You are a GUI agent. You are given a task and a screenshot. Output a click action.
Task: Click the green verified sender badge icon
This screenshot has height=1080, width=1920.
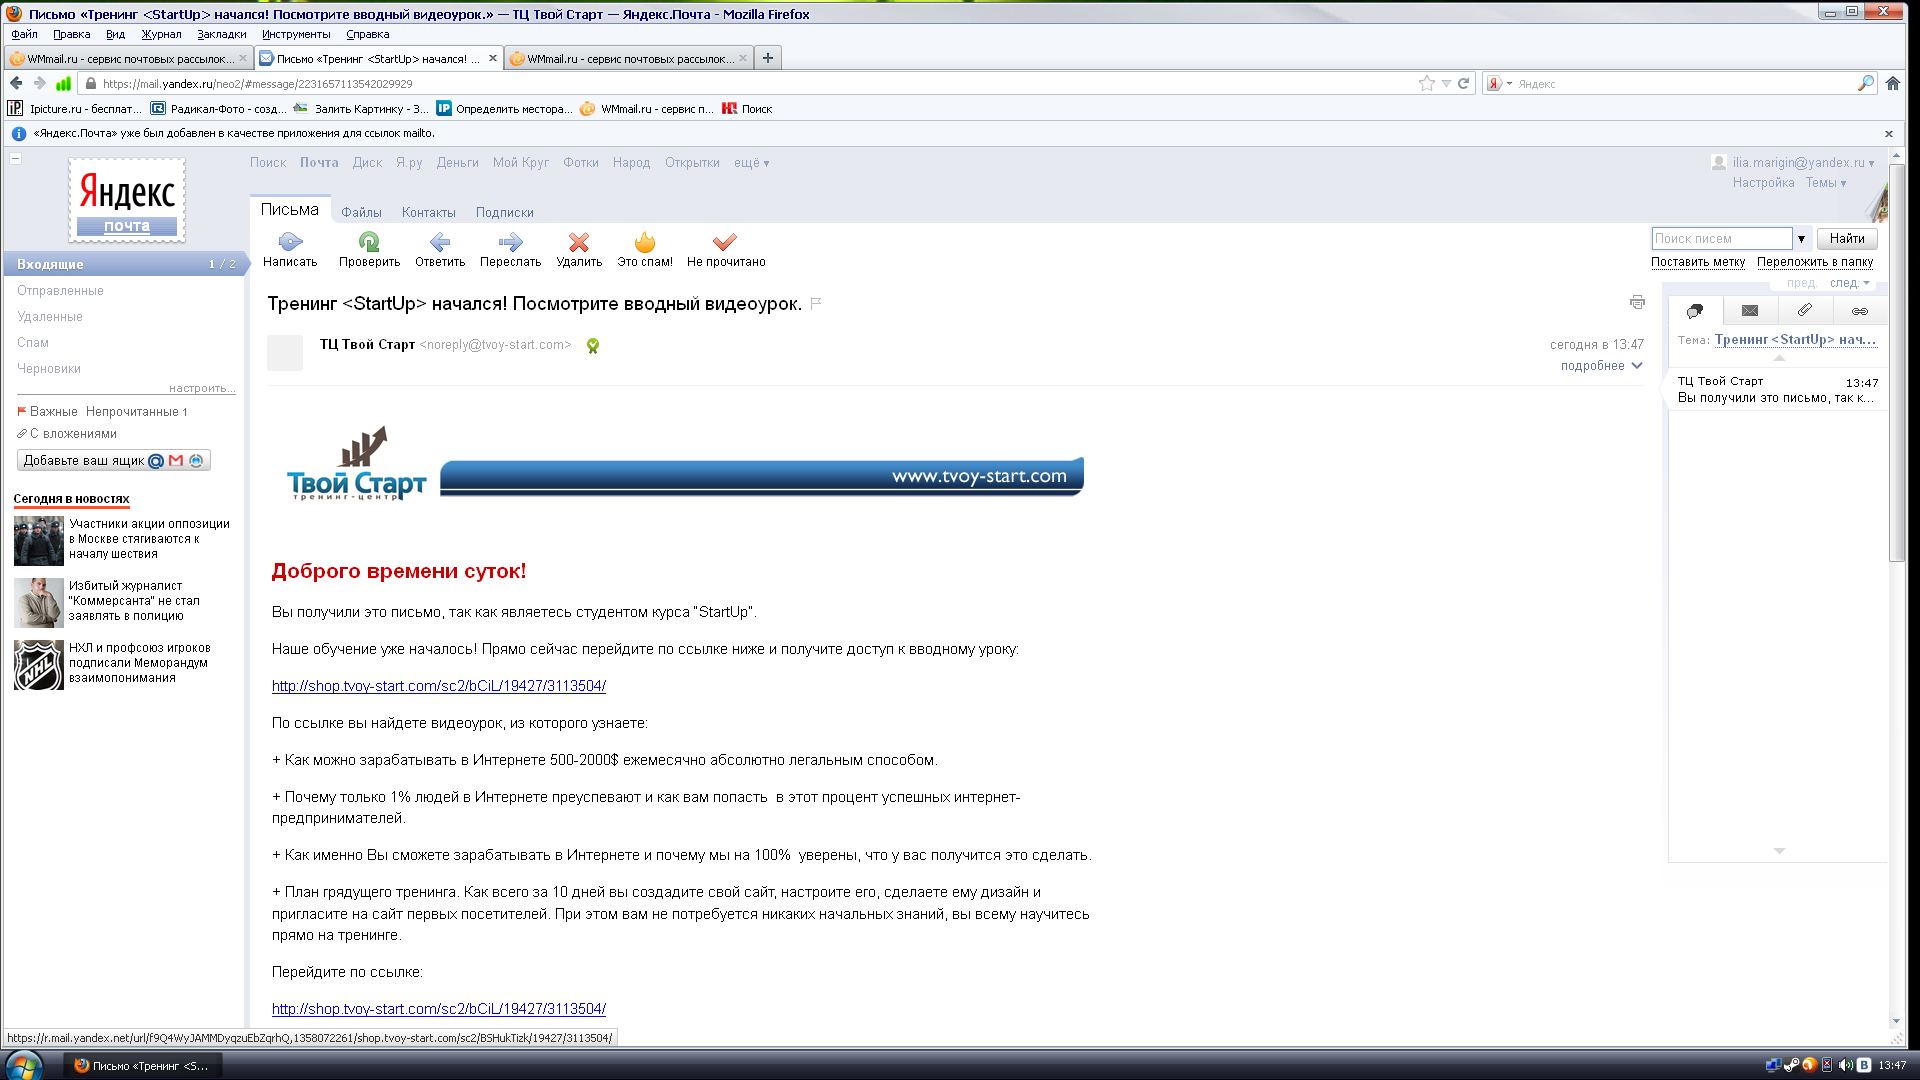click(593, 346)
